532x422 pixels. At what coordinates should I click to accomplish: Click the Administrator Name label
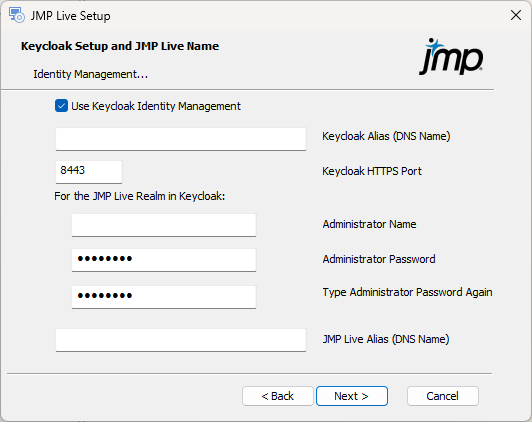coord(369,224)
